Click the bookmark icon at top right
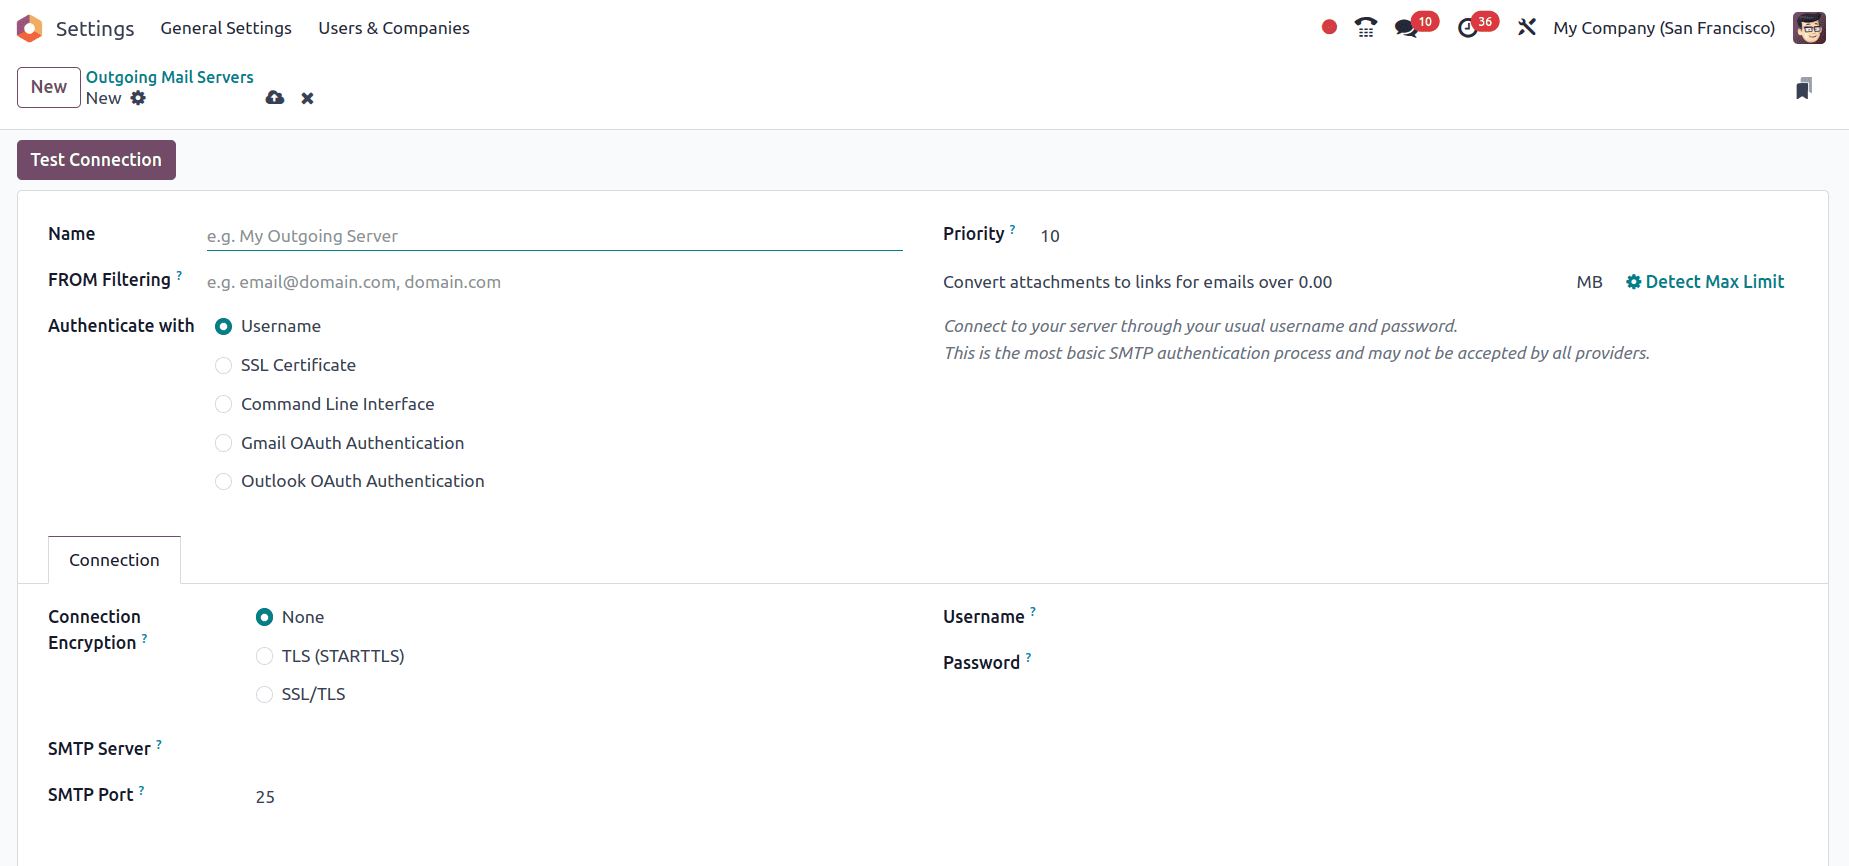1849x866 pixels. 1804,88
